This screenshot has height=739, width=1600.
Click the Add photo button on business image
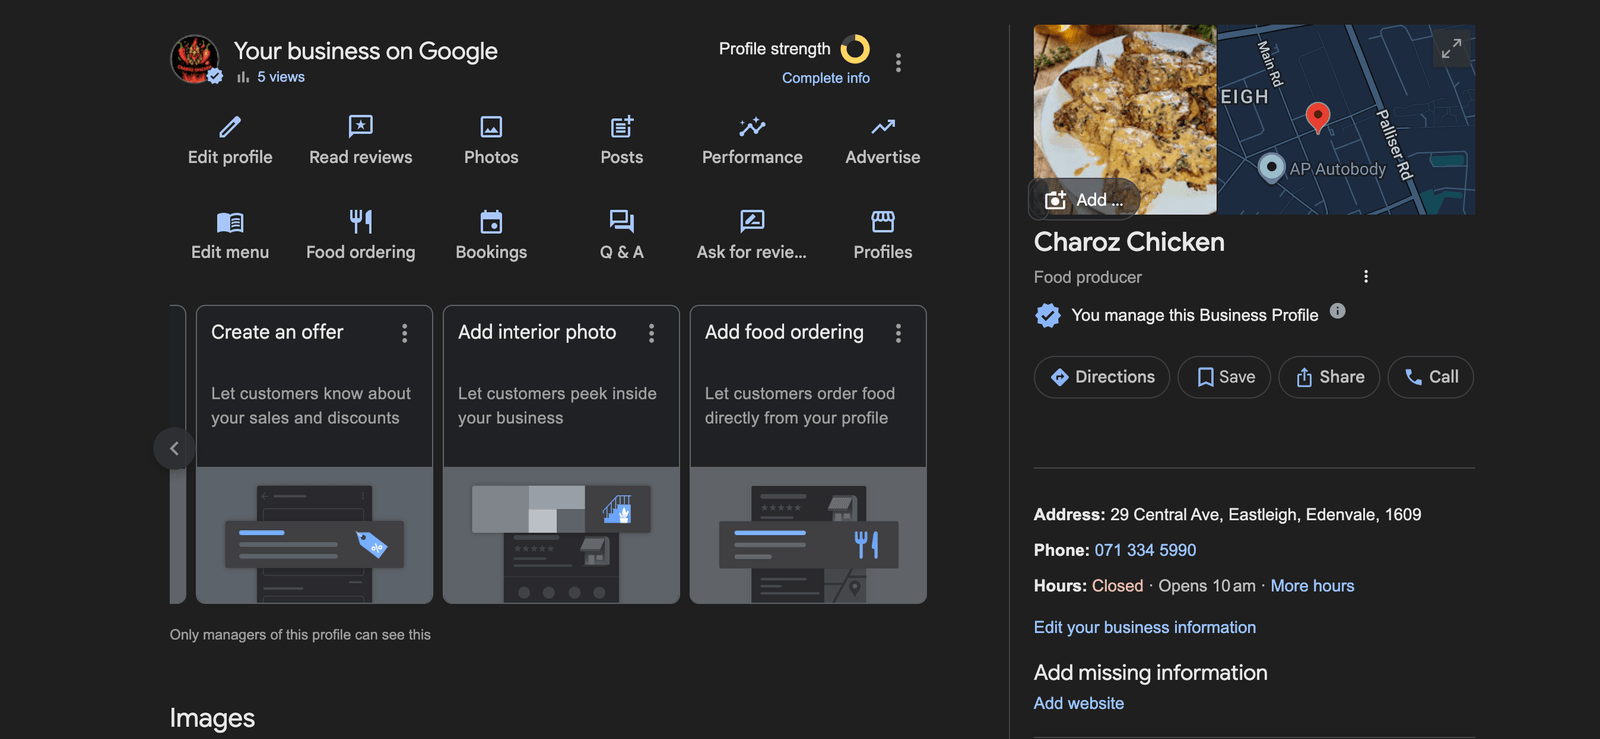coord(1084,200)
